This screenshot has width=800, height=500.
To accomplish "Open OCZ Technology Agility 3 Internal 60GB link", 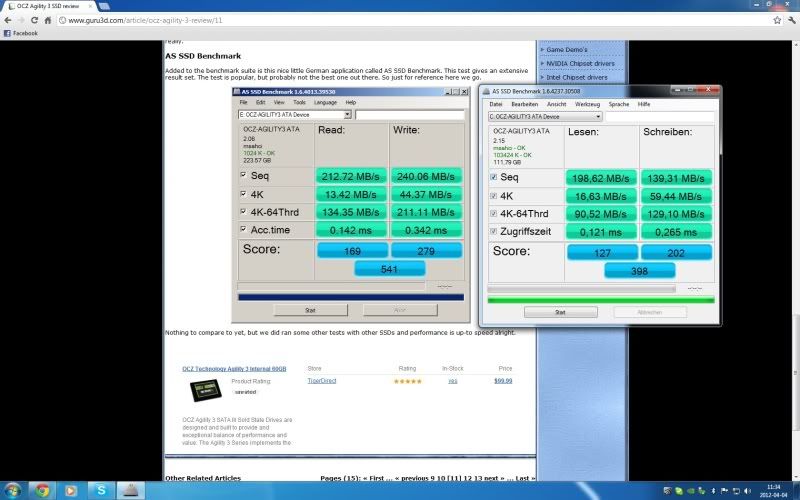I will [x=234, y=368].
